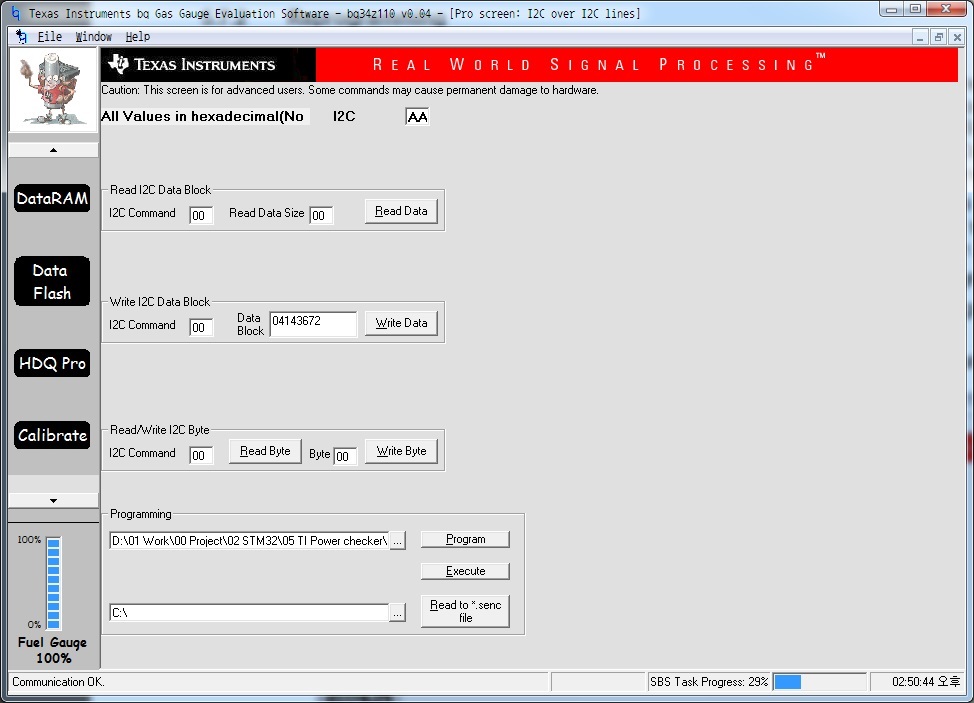Focus the Read Data Size field
Image resolution: width=974 pixels, height=703 pixels.
[321, 215]
